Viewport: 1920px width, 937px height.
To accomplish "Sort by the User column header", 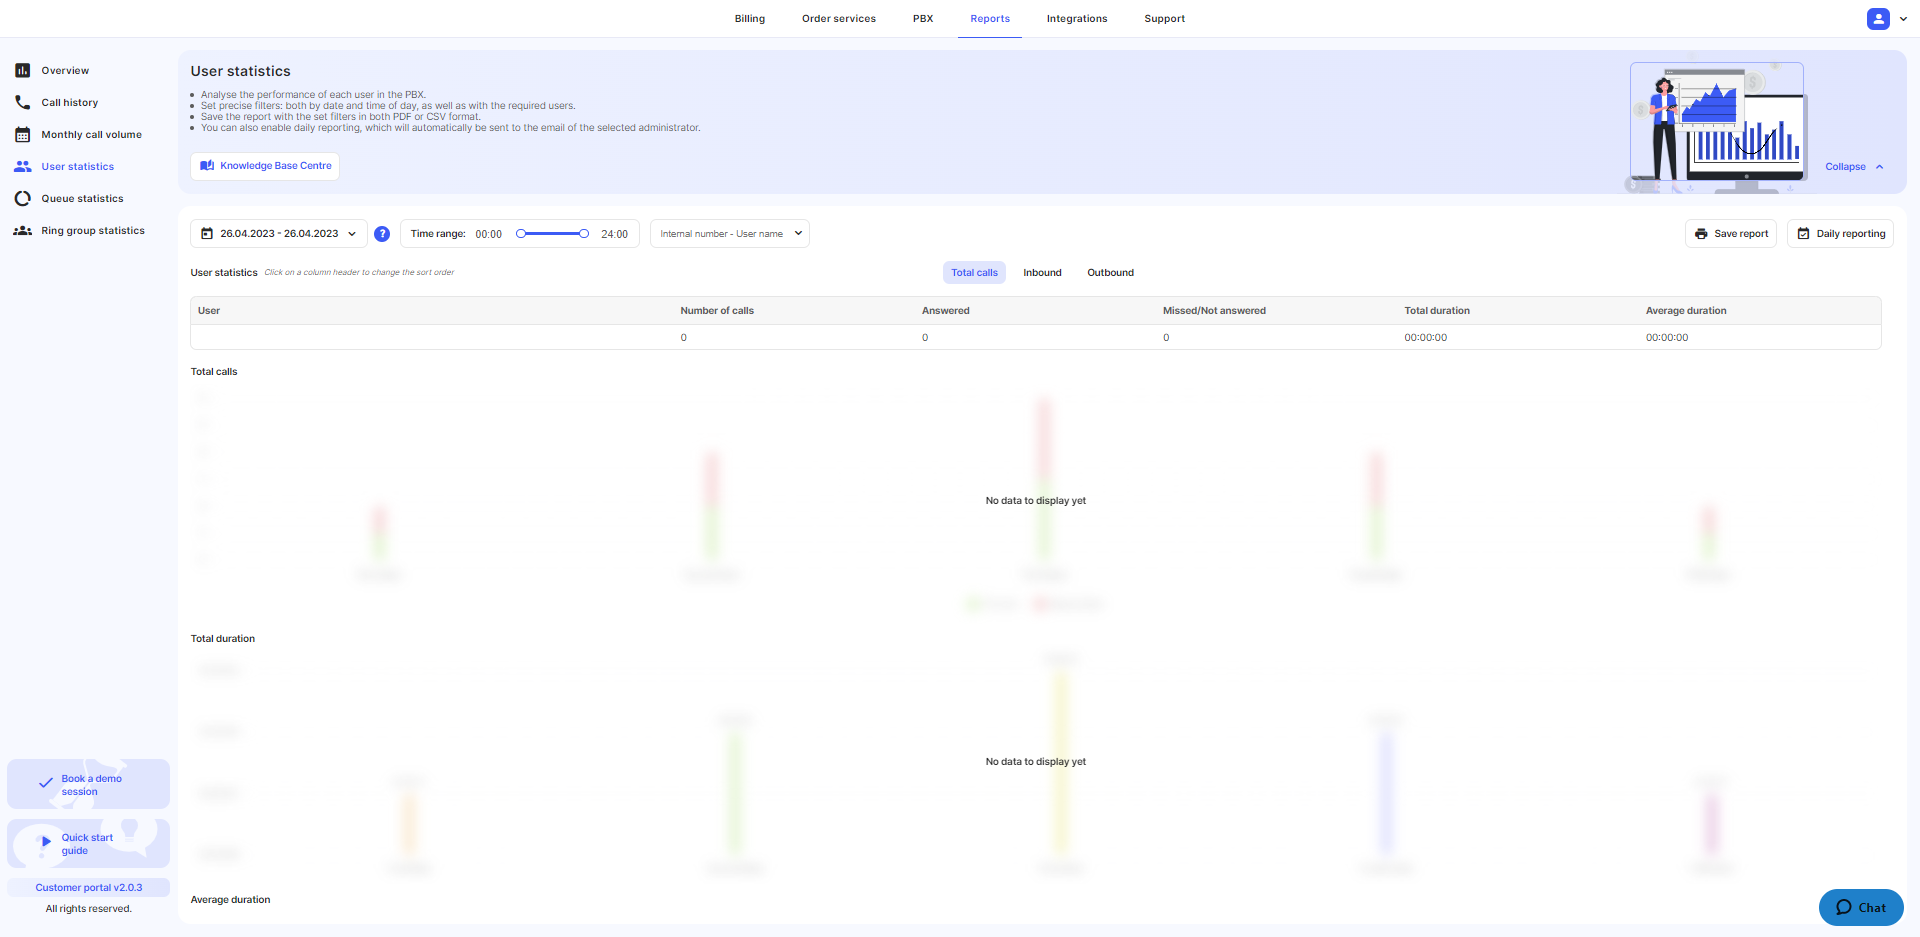I will [209, 311].
